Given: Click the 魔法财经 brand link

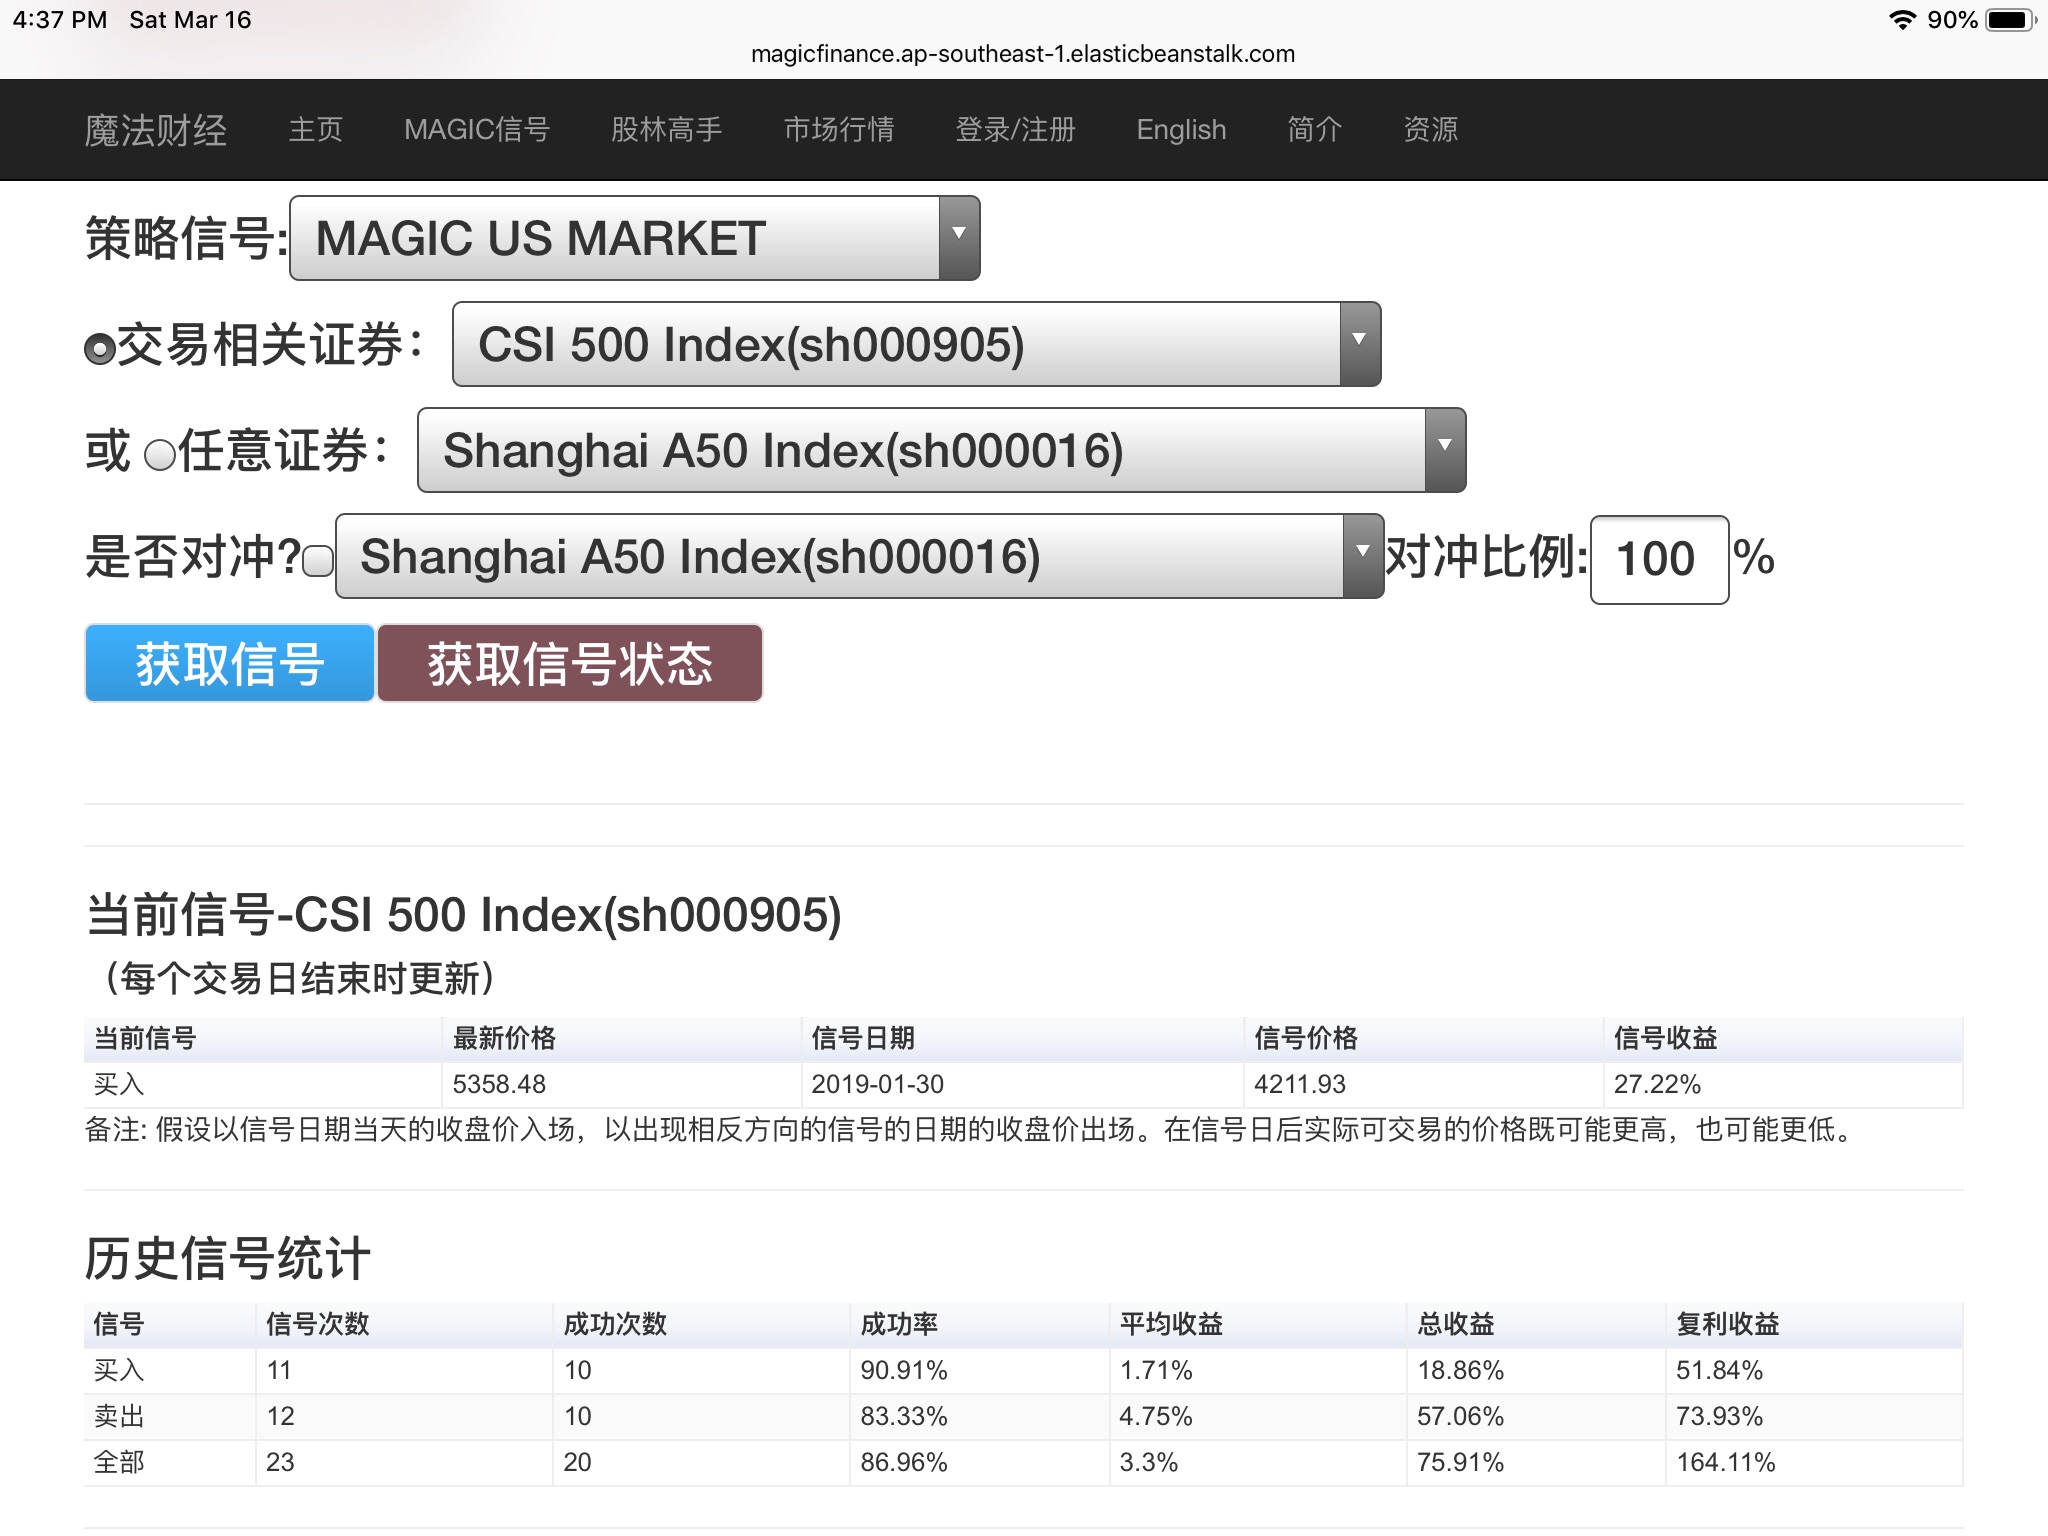Looking at the screenshot, I should coord(156,130).
